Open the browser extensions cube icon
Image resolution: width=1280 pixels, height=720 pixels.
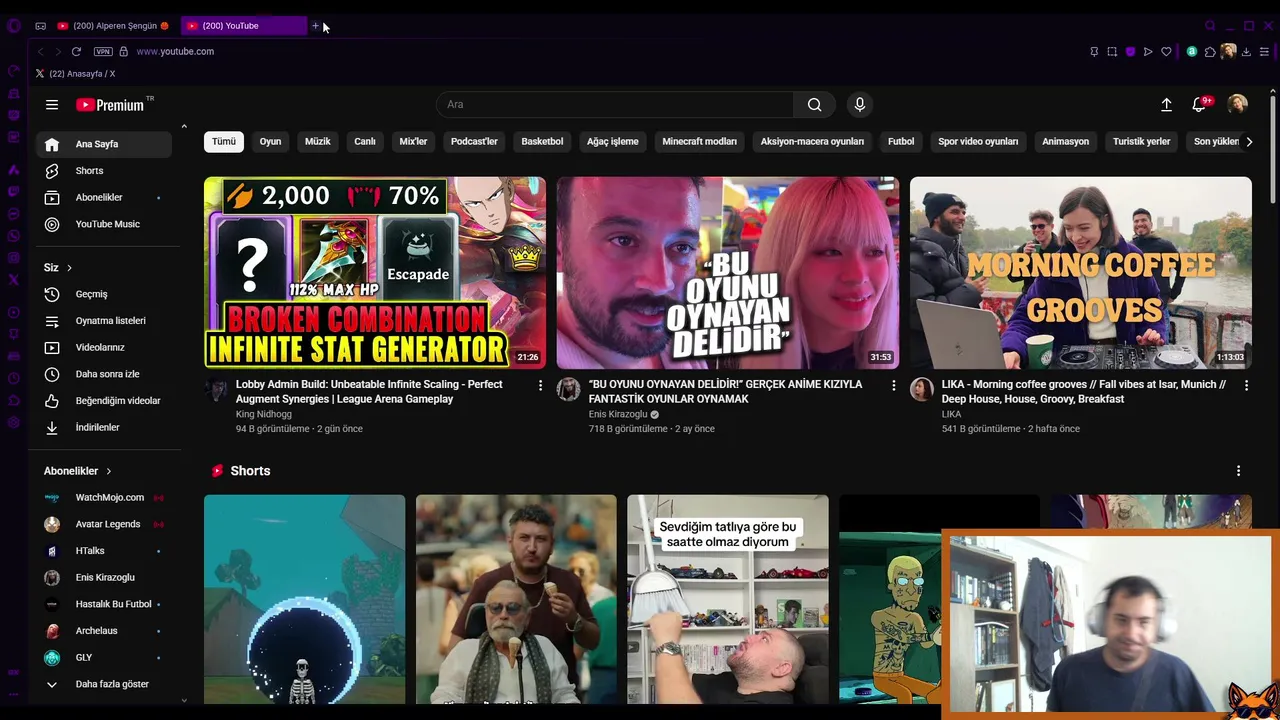click(1210, 51)
